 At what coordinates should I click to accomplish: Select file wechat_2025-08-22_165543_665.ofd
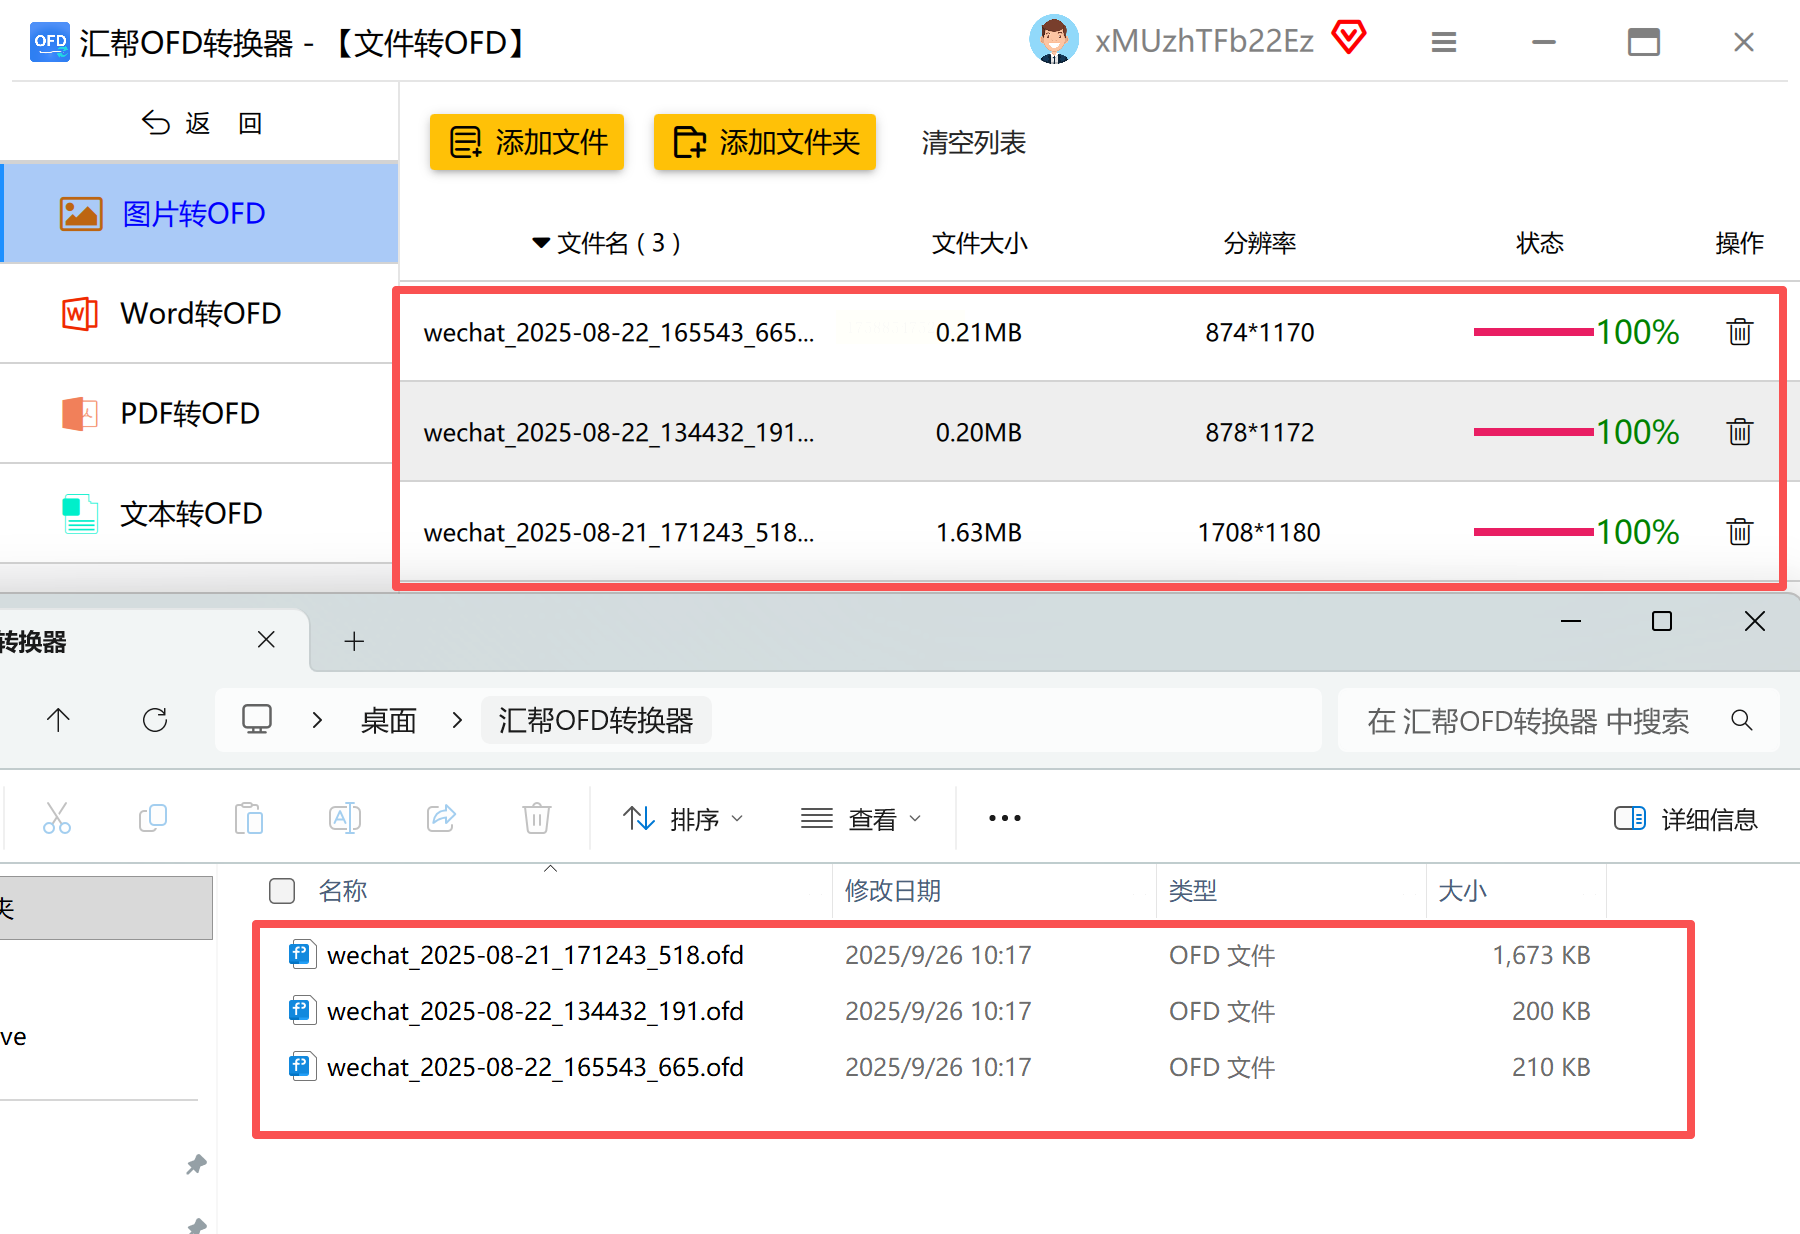coord(535,1067)
